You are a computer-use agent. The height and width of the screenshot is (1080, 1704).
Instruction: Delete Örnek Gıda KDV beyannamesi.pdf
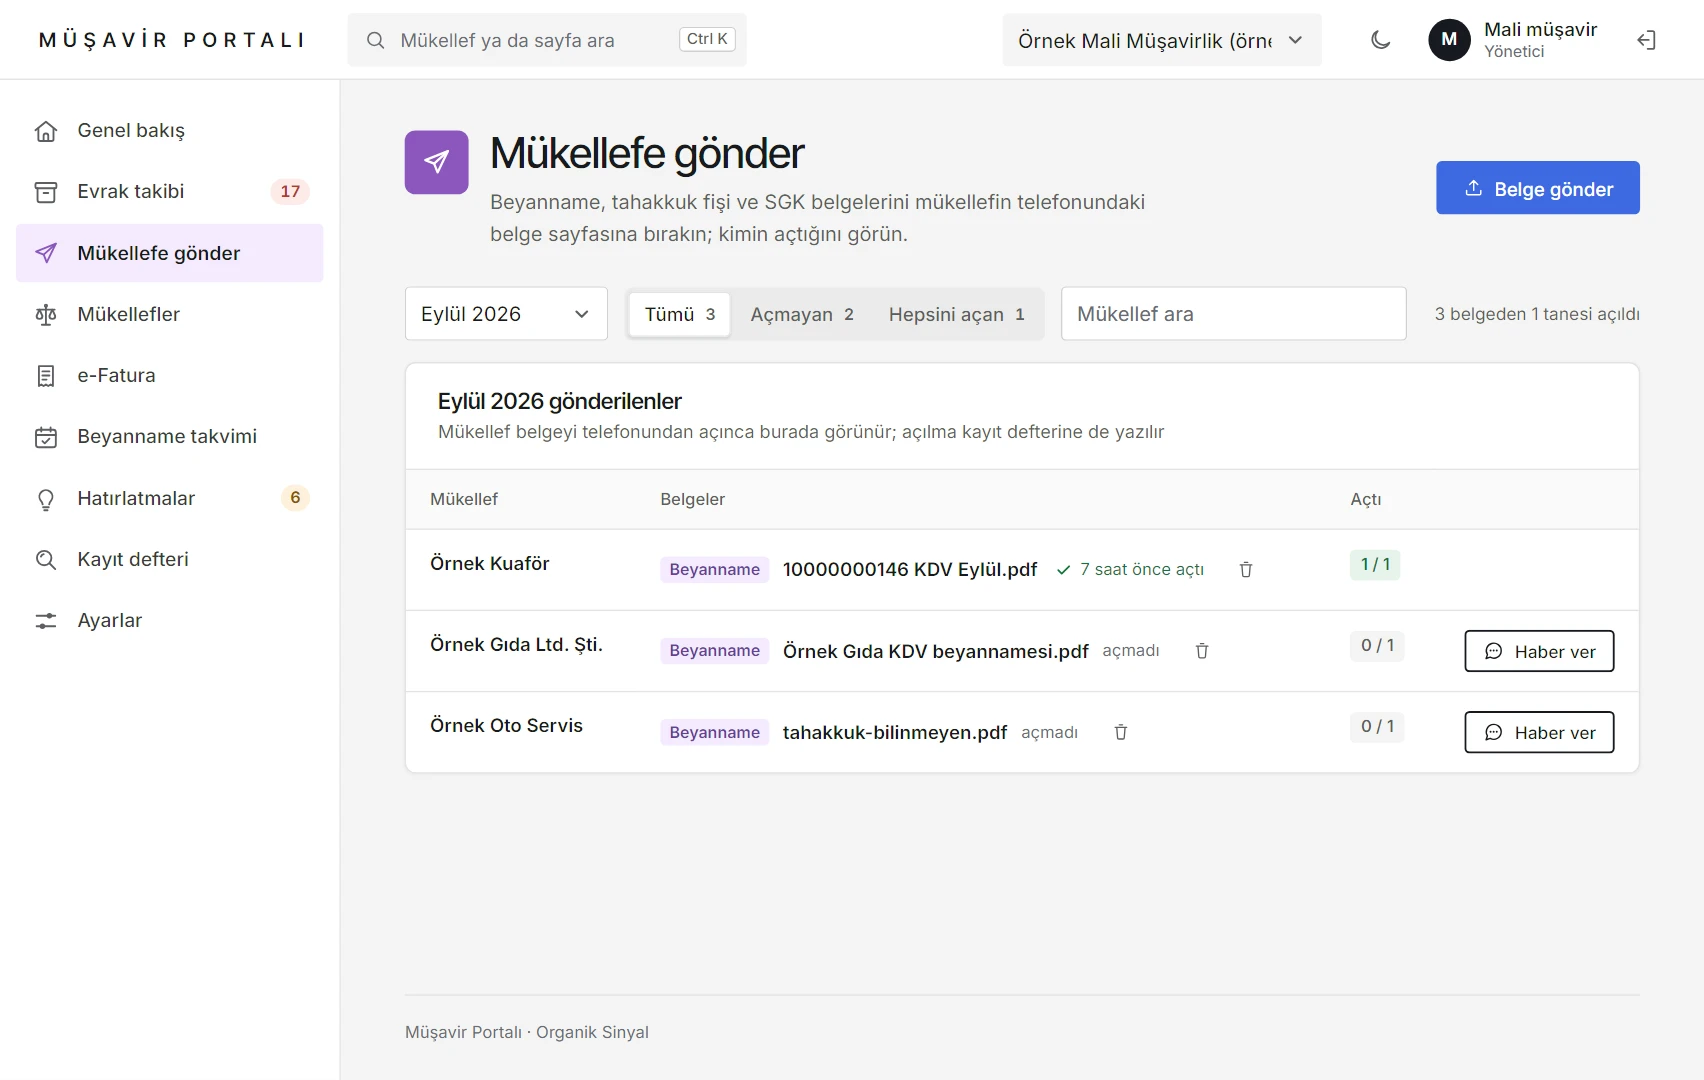pos(1202,651)
